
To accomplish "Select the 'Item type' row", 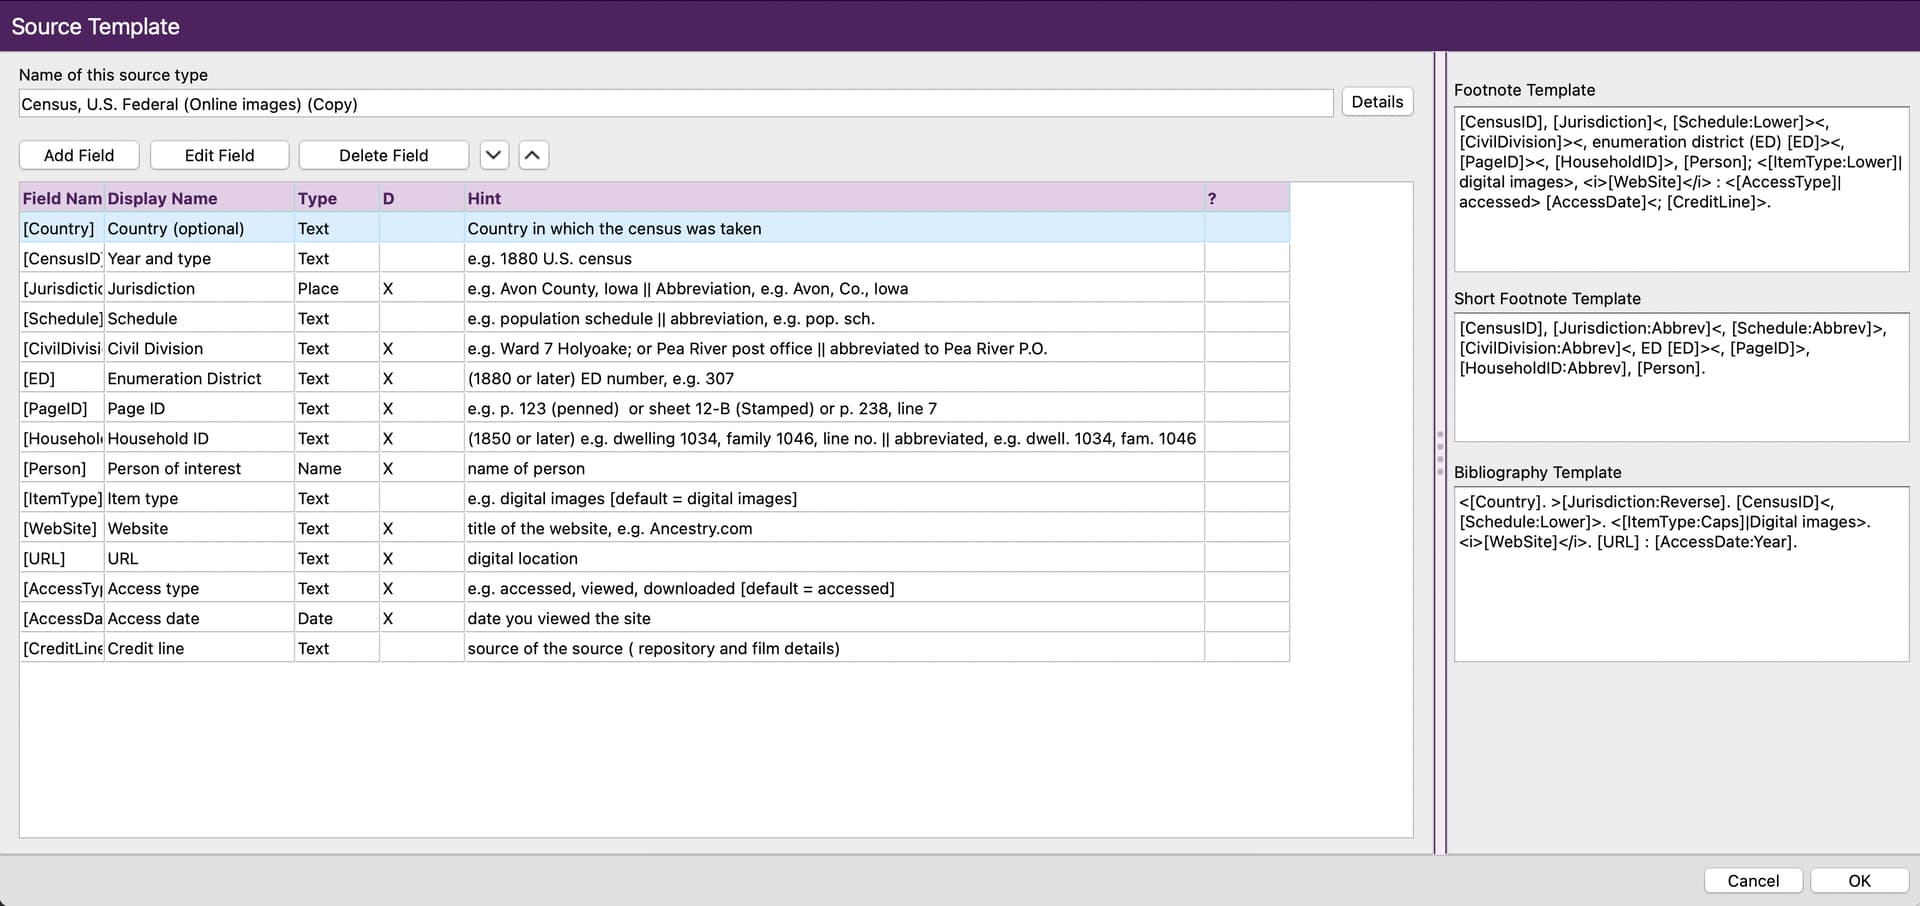I will (655, 498).
